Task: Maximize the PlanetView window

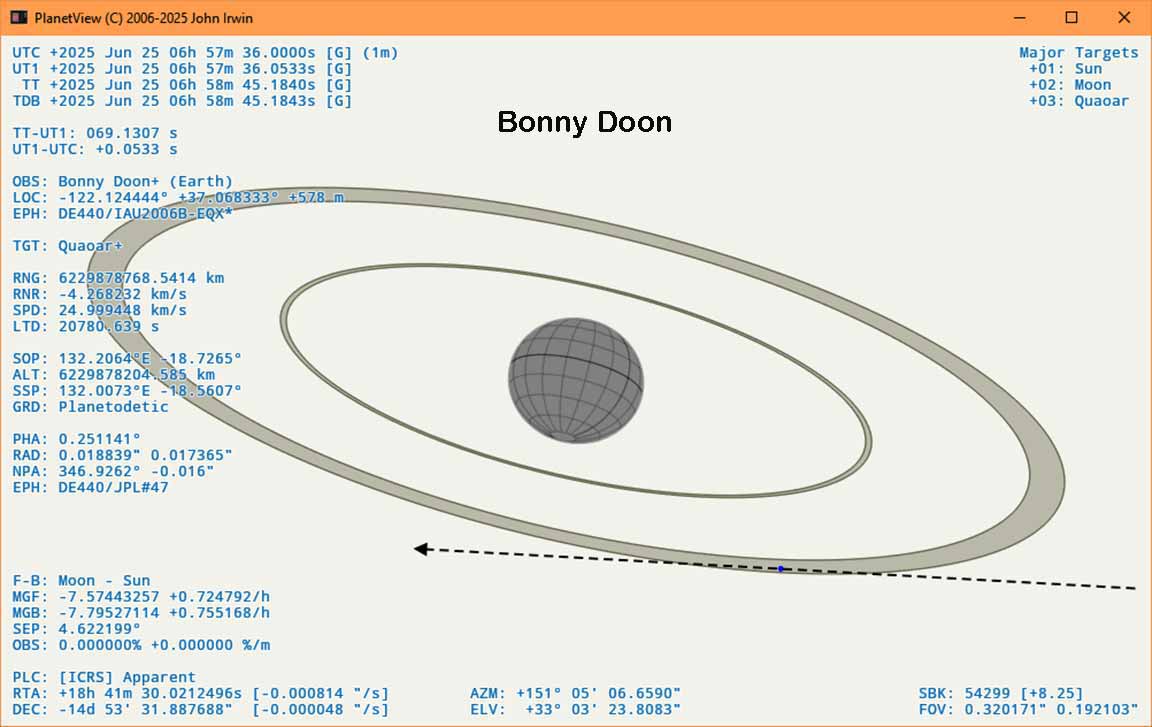Action: pyautogui.click(x=1071, y=17)
